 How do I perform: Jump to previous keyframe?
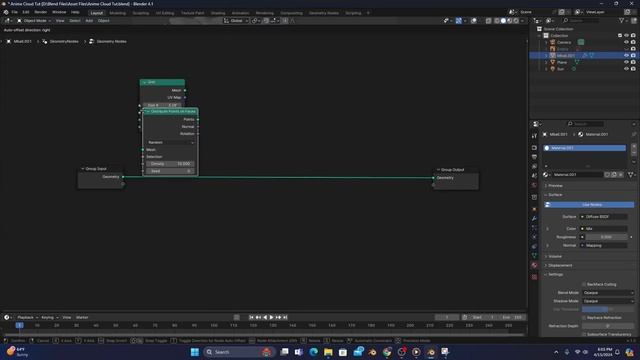pos(258,317)
